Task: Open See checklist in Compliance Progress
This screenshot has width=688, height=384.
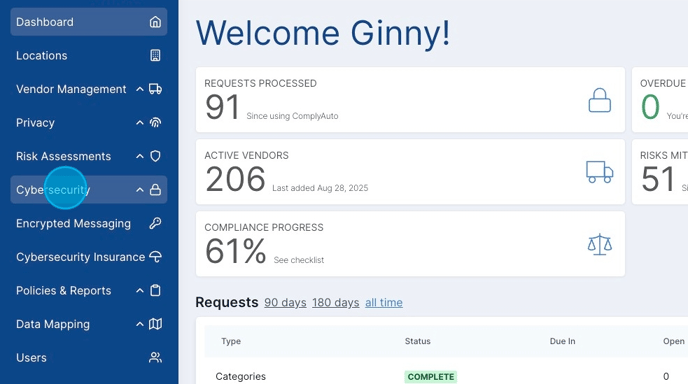Action: (299, 260)
